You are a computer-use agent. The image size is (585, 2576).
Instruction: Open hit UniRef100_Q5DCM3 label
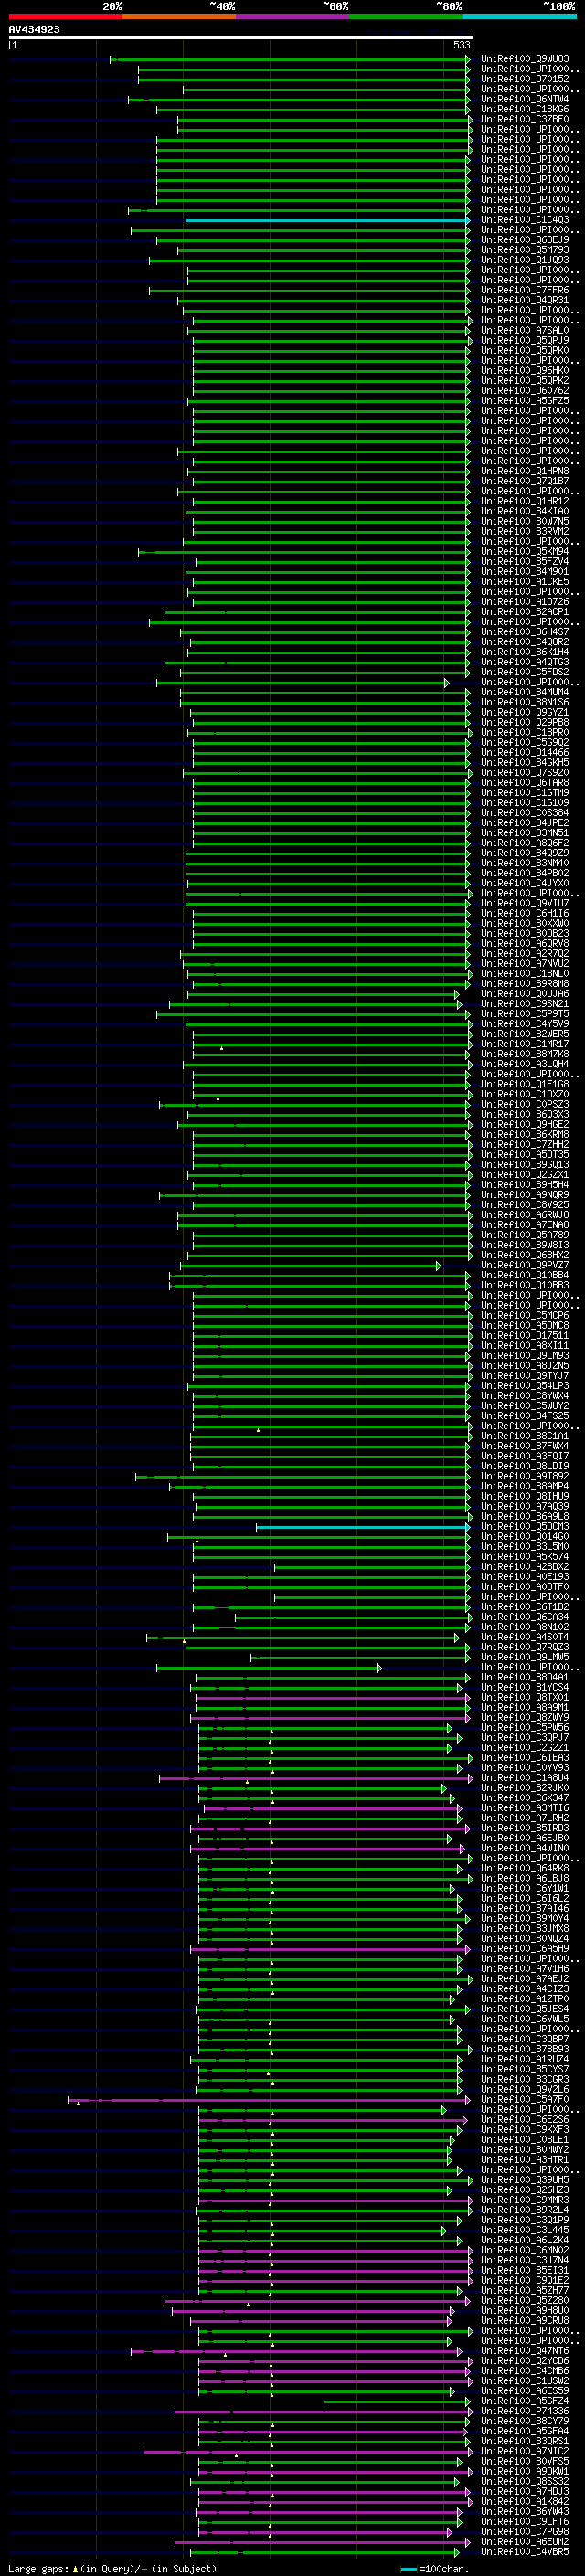tap(525, 1527)
